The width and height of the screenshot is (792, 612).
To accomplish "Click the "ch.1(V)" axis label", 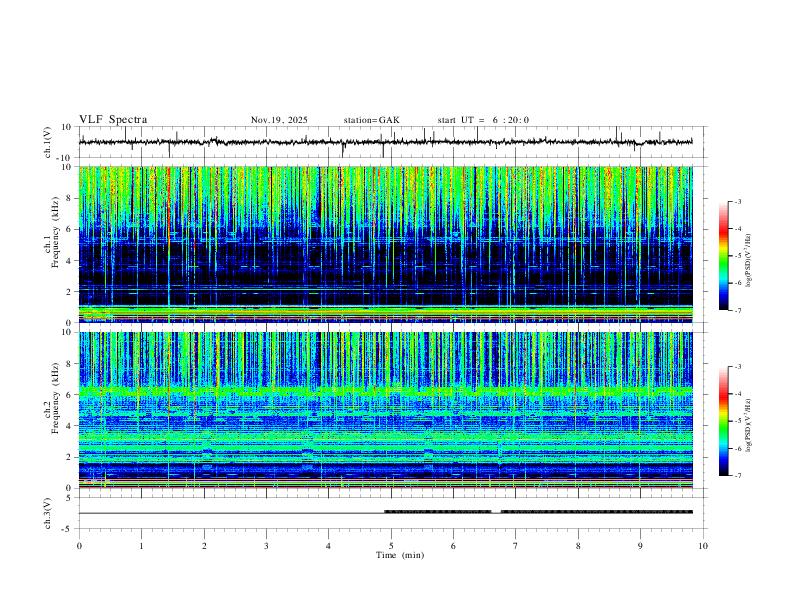I will coord(48,142).
